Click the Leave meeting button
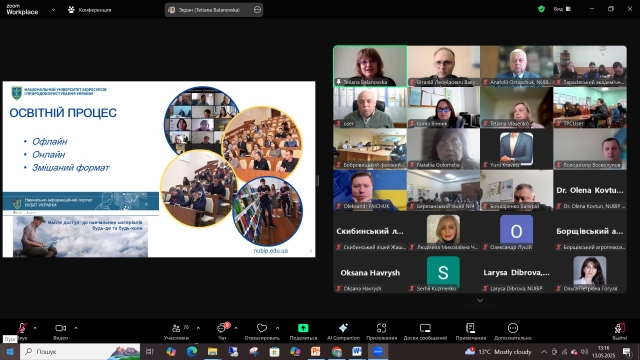The height and width of the screenshot is (360, 640). point(619,331)
